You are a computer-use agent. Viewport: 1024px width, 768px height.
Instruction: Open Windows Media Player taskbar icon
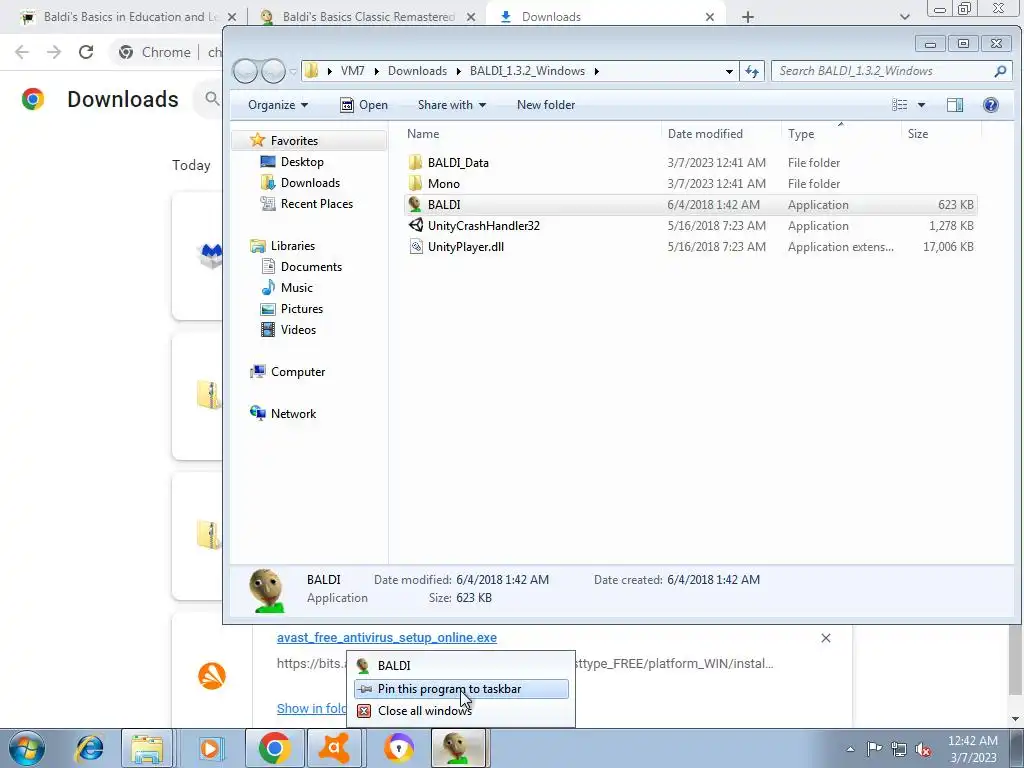(x=210, y=748)
